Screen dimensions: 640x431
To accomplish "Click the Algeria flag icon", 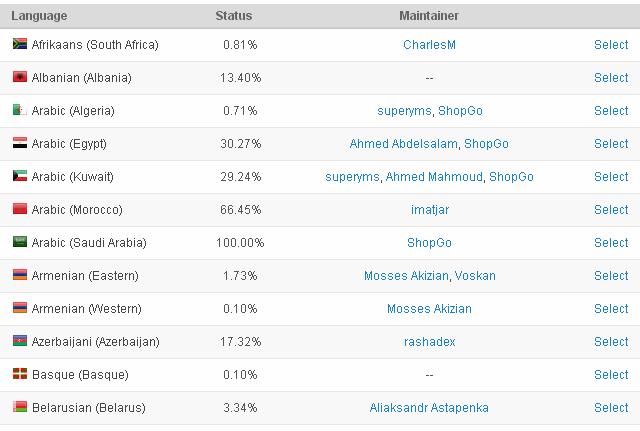I will [x=19, y=111].
